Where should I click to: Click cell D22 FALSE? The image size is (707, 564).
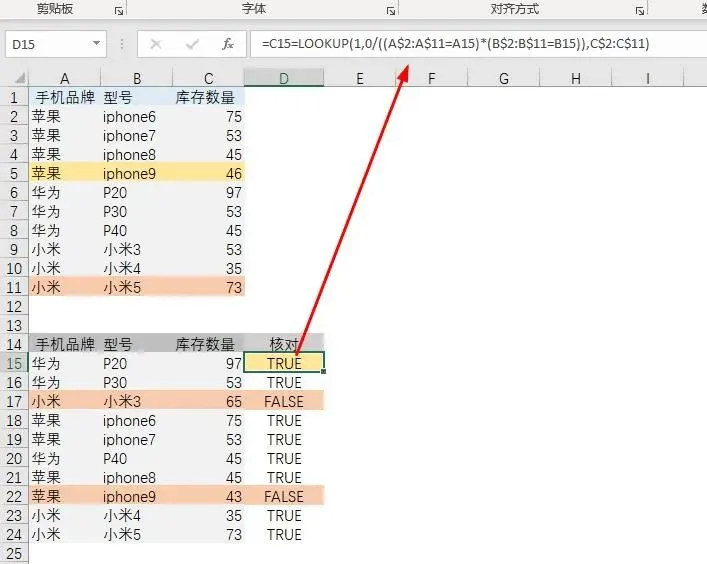[x=284, y=496]
